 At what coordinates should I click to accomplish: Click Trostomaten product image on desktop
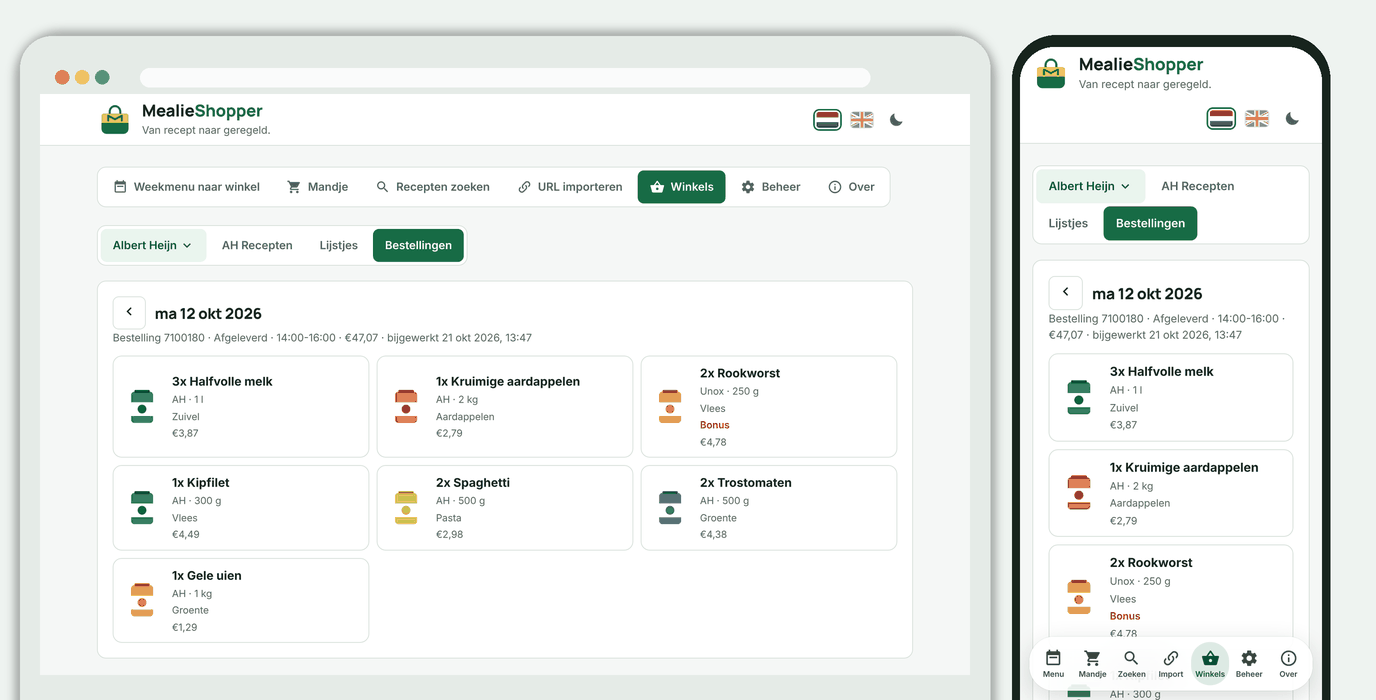tap(670, 508)
